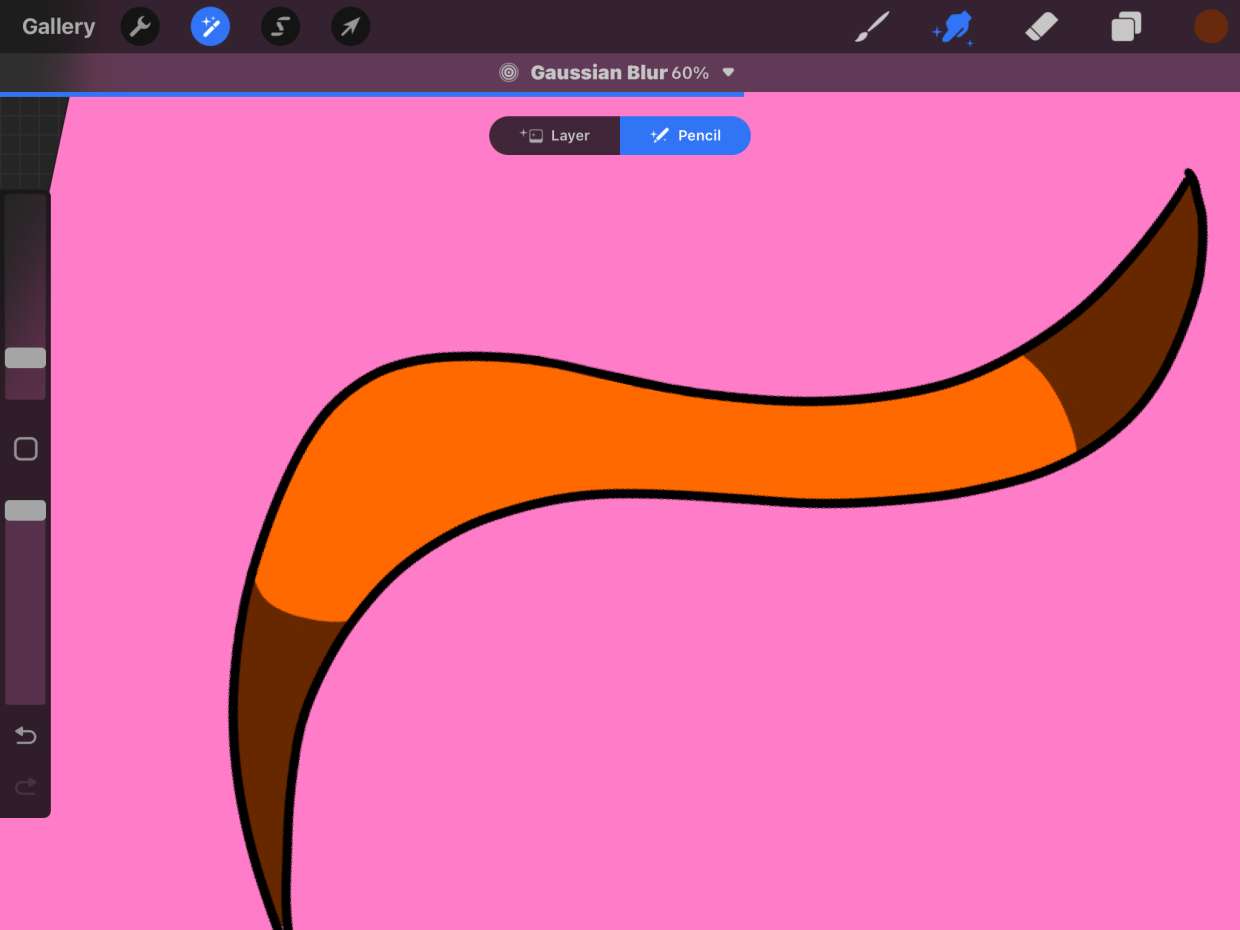Pick the Eraser tool

tap(1041, 27)
